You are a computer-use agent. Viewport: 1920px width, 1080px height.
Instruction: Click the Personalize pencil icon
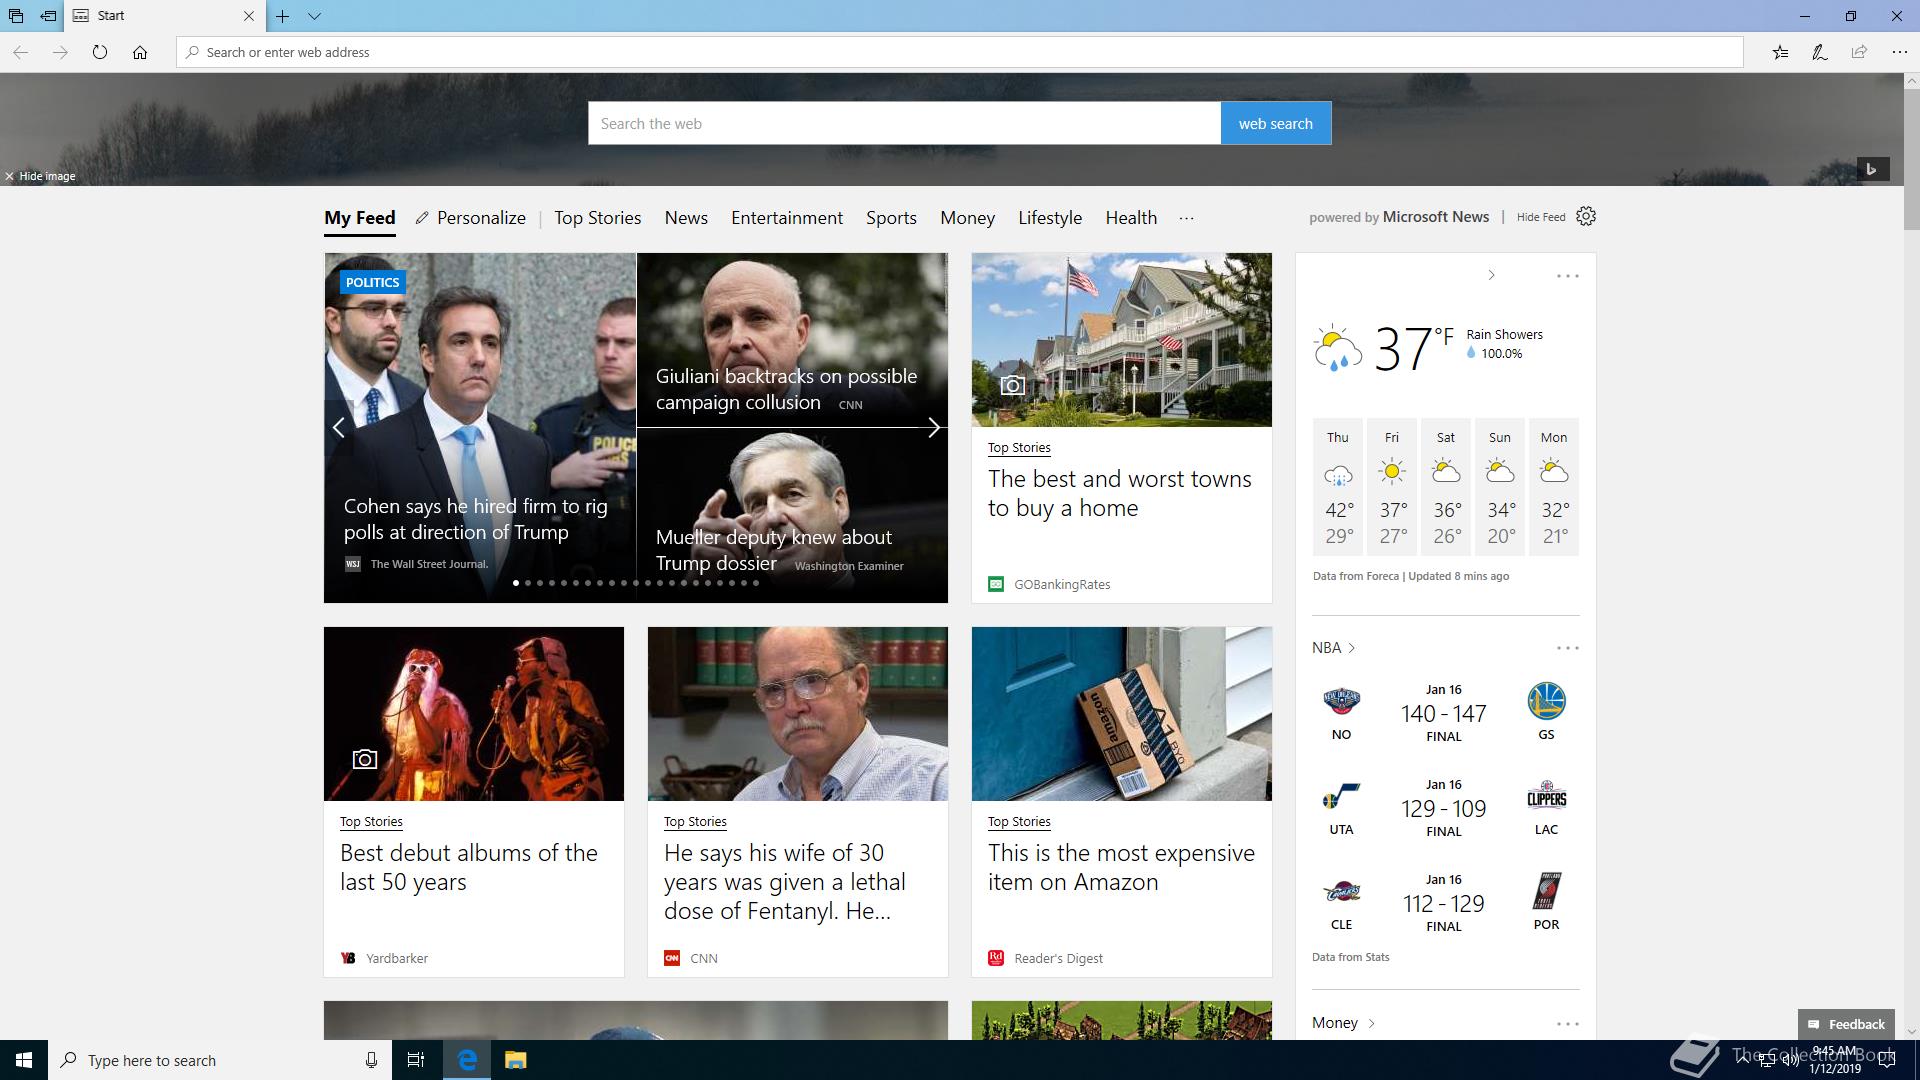tap(422, 218)
